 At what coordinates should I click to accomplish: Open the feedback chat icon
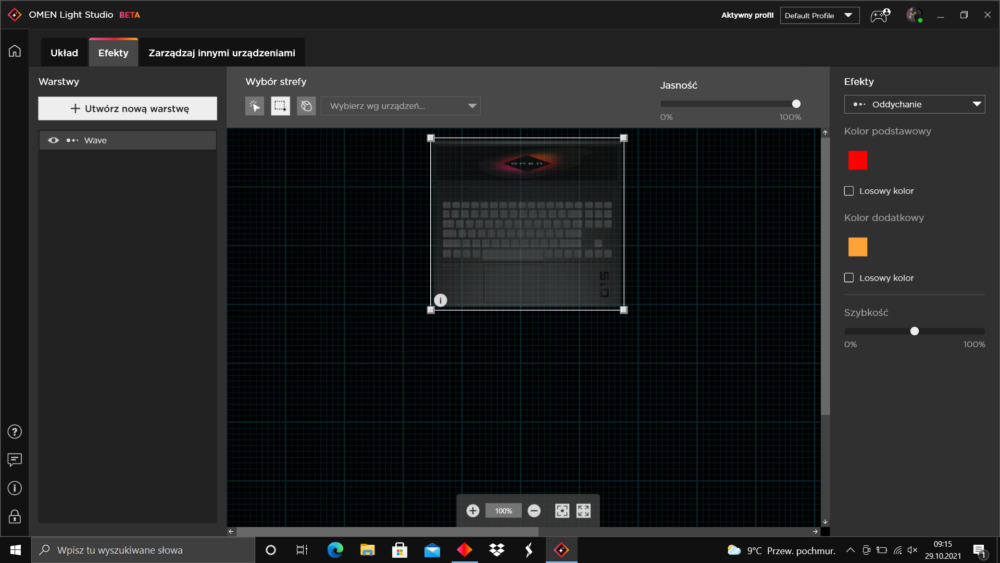15,460
